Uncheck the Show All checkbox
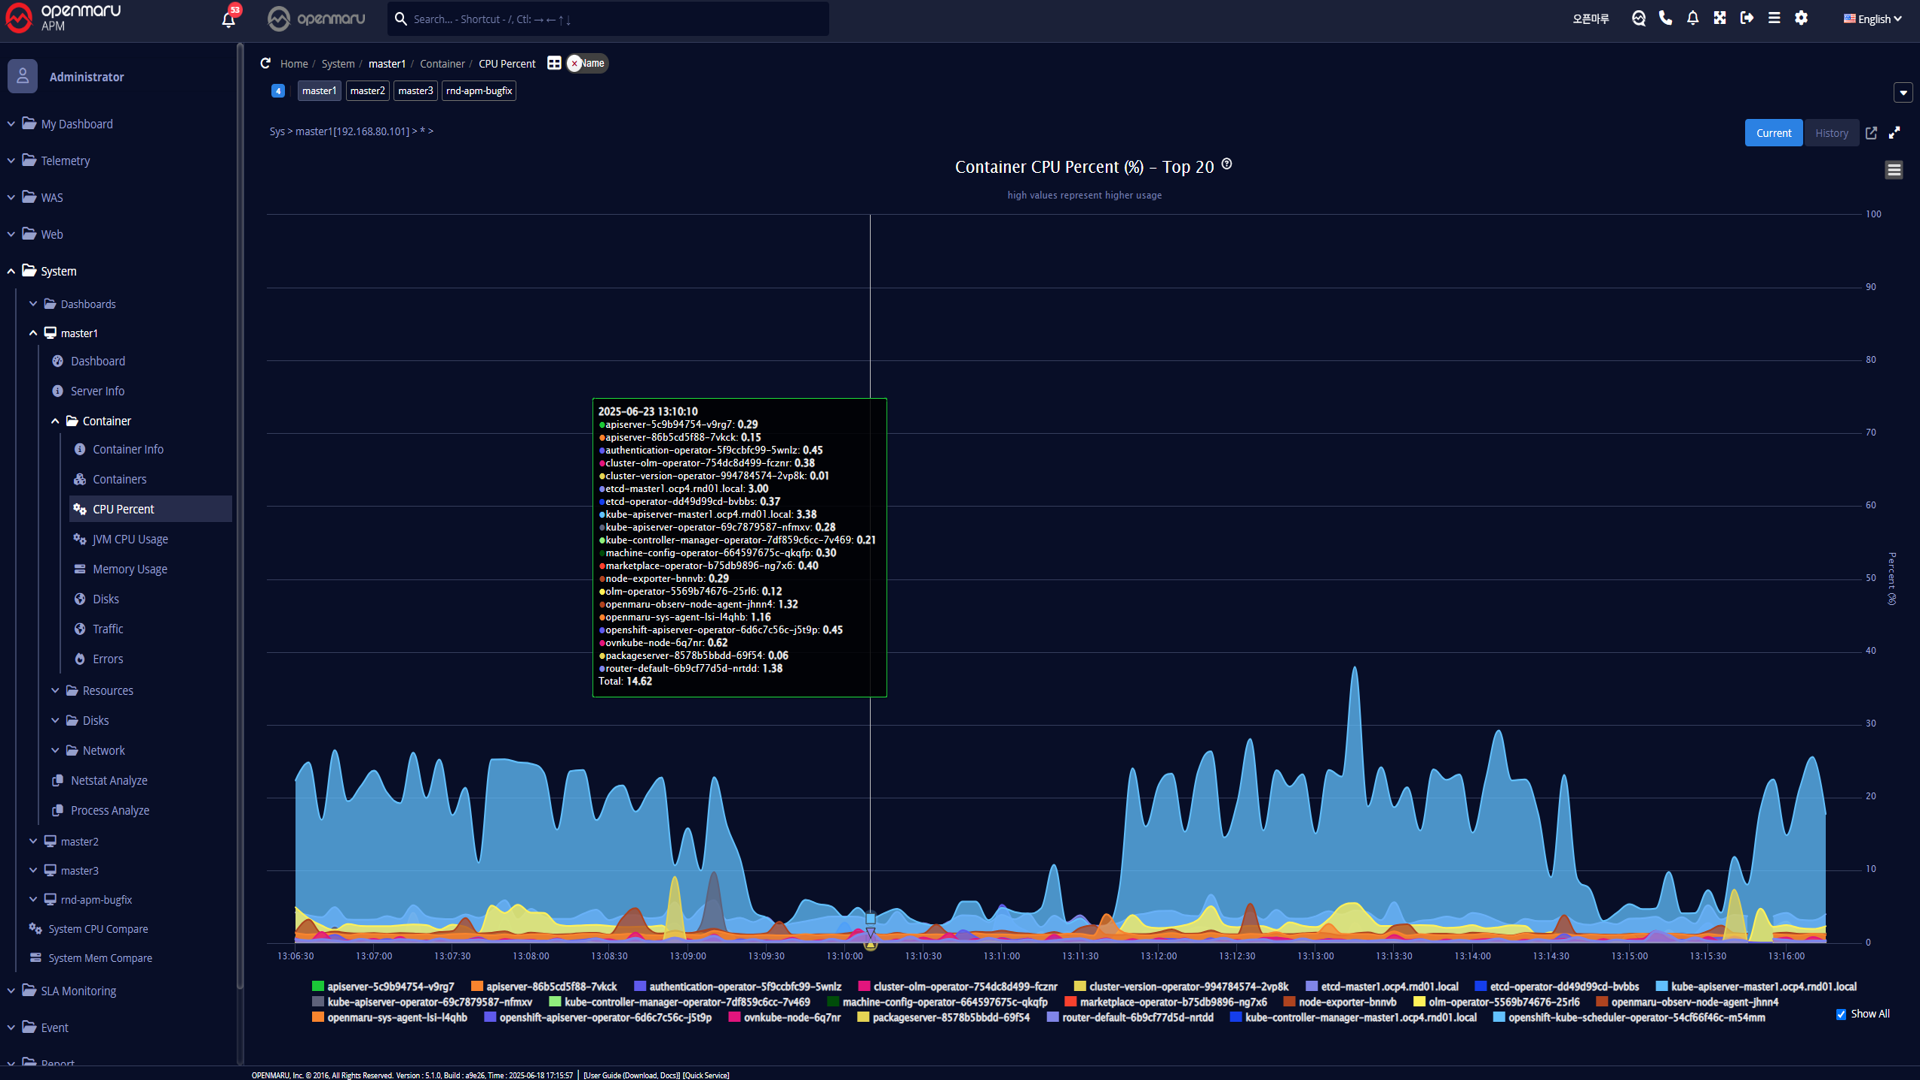The height and width of the screenshot is (1080, 1920). (x=1841, y=1014)
